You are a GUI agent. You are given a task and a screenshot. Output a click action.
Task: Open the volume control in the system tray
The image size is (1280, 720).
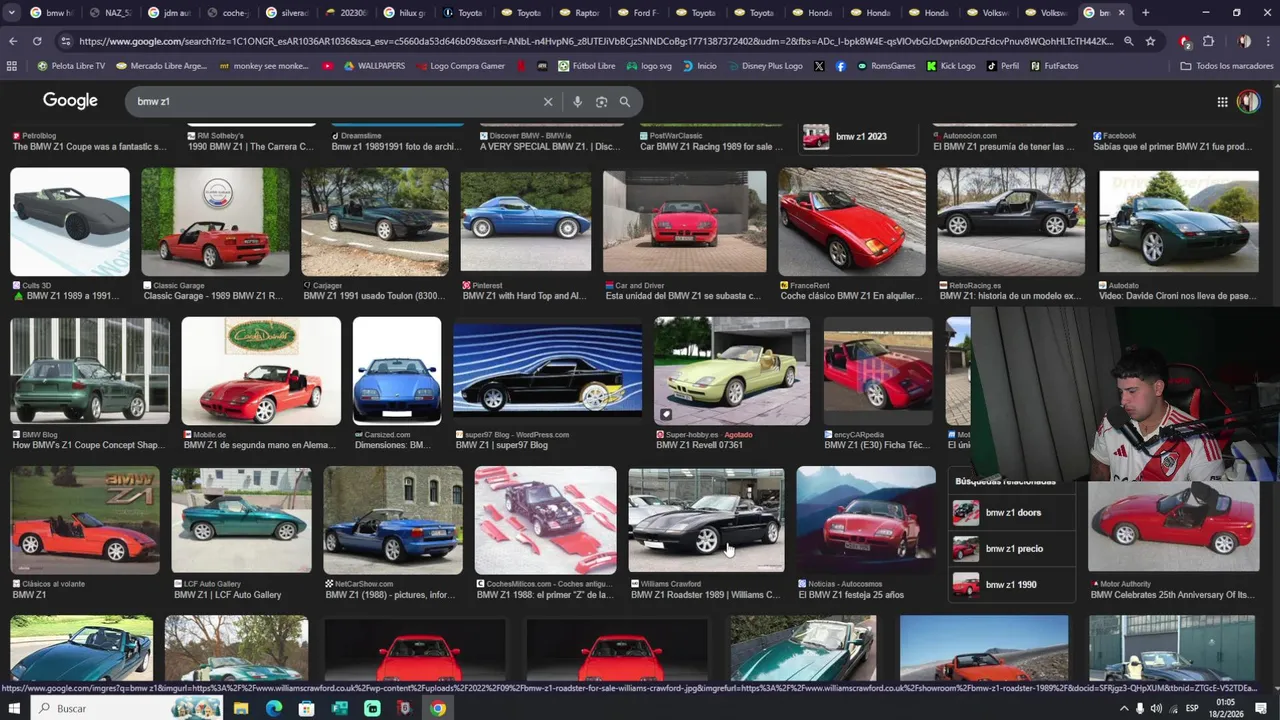[x=1156, y=708]
